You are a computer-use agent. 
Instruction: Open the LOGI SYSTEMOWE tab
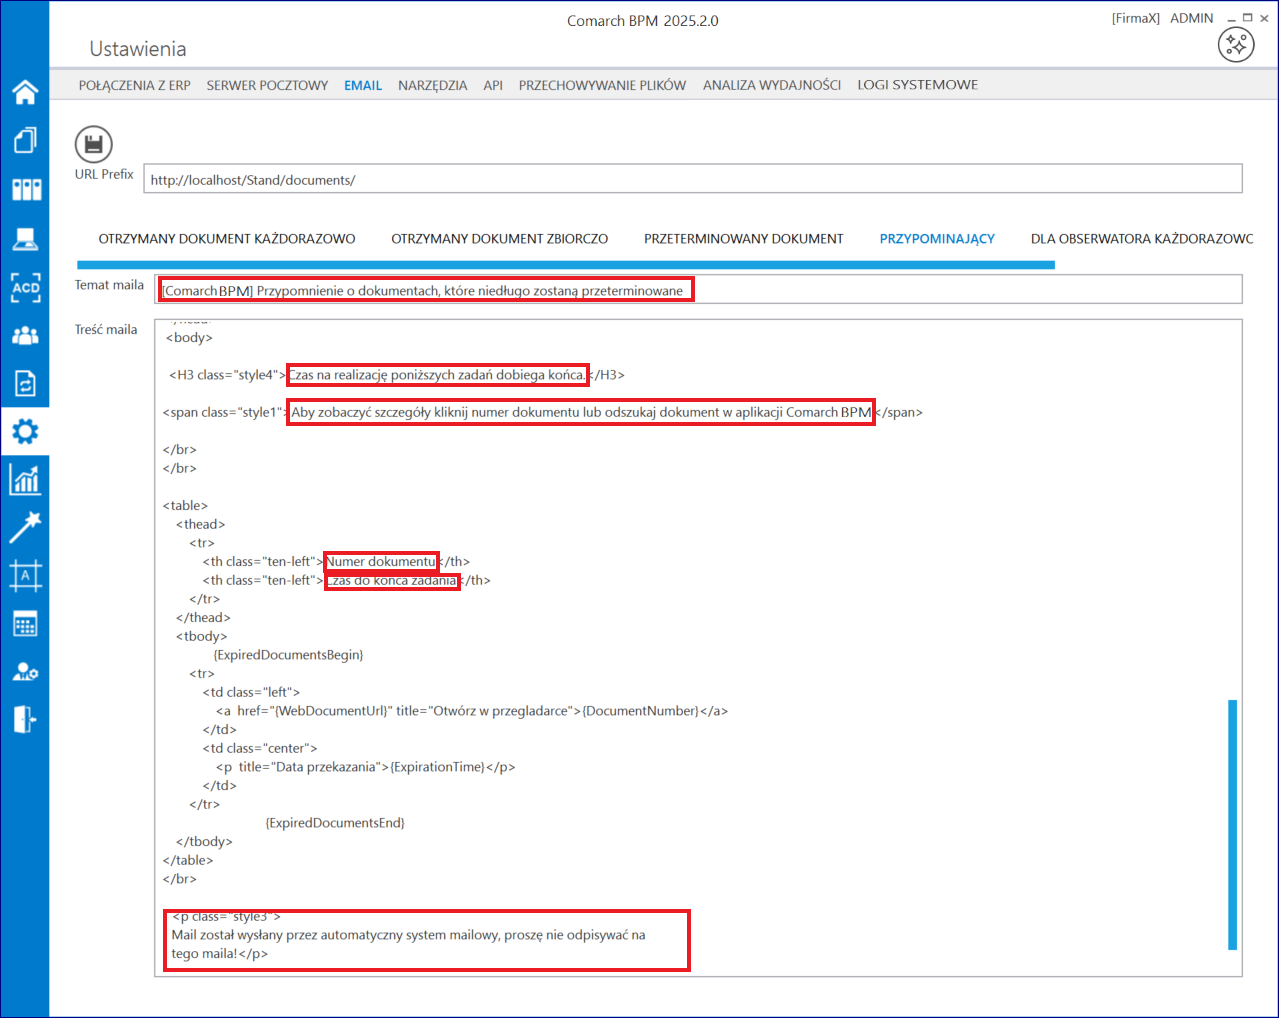(x=917, y=85)
